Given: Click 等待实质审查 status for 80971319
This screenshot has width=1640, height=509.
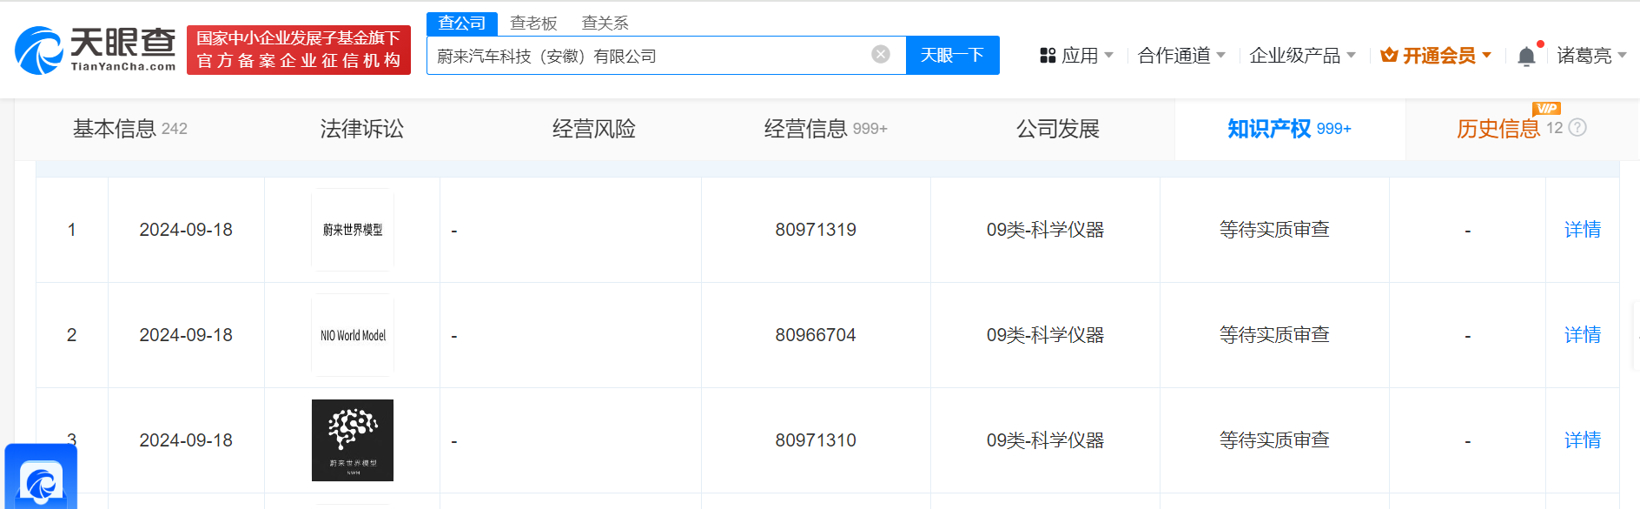Looking at the screenshot, I should [x=1274, y=230].
